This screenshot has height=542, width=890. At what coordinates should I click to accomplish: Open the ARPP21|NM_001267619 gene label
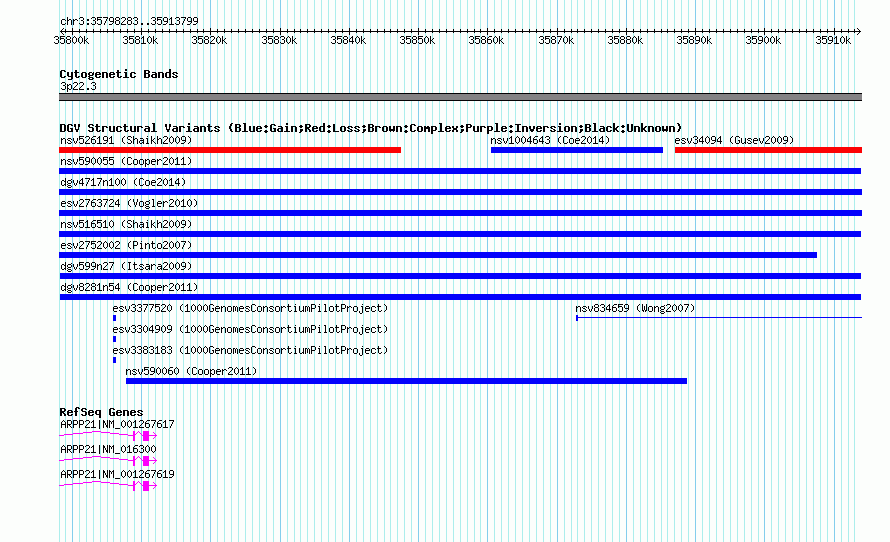[x=117, y=474]
